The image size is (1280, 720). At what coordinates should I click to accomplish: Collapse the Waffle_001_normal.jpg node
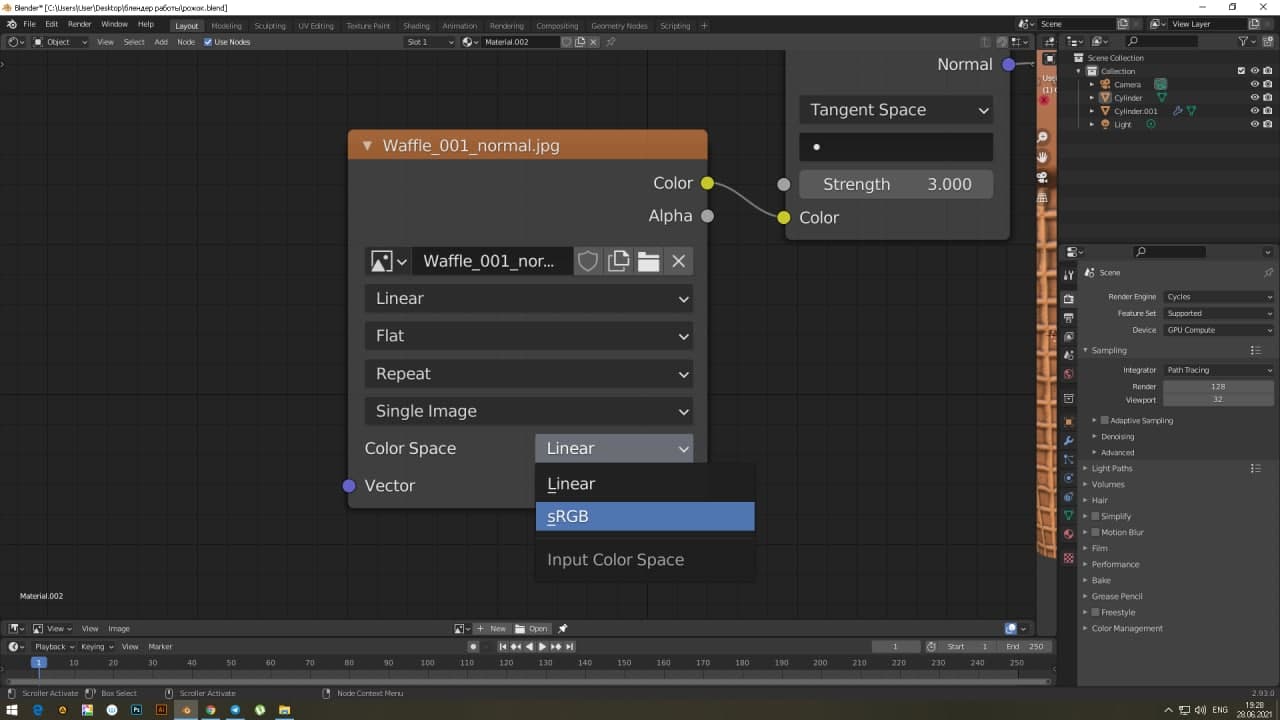(367, 146)
